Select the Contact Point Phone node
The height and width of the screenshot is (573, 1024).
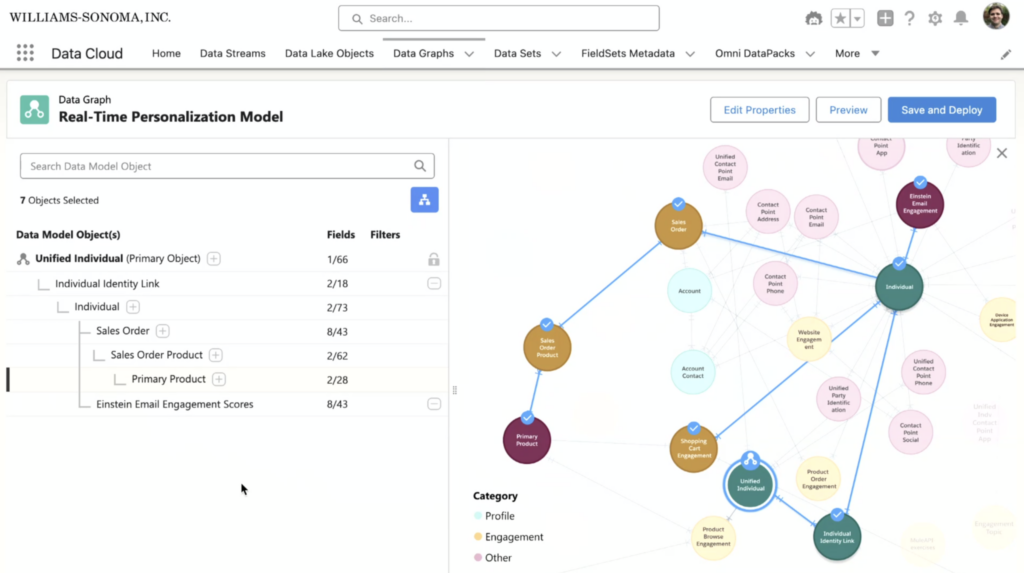775,284
